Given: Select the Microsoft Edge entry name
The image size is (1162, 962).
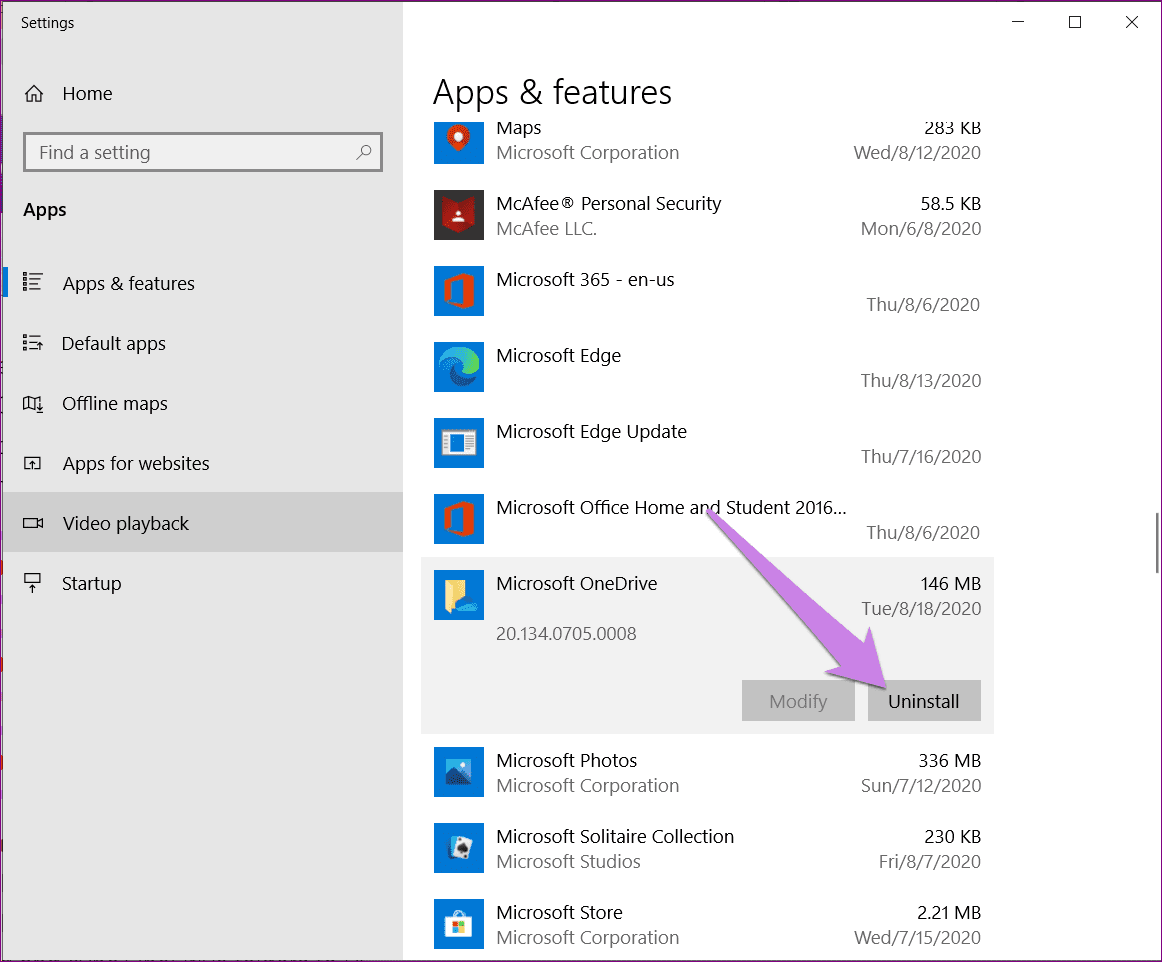Looking at the screenshot, I should point(558,356).
